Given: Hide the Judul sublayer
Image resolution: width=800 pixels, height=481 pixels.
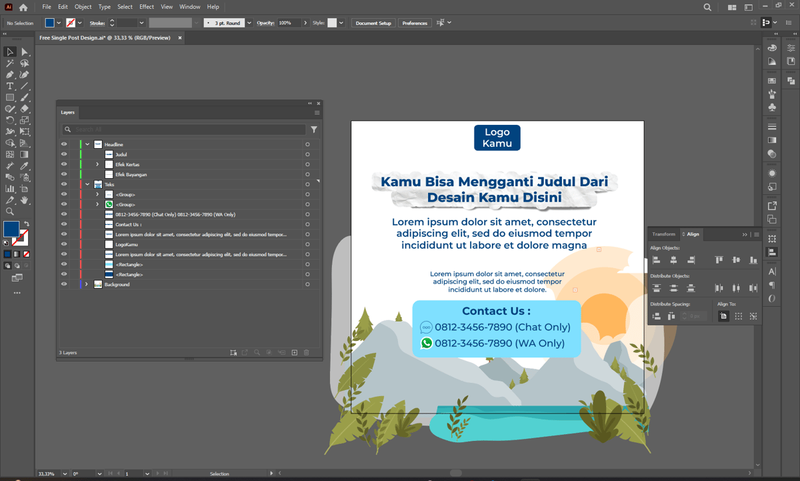Looking at the screenshot, I should coord(64,154).
